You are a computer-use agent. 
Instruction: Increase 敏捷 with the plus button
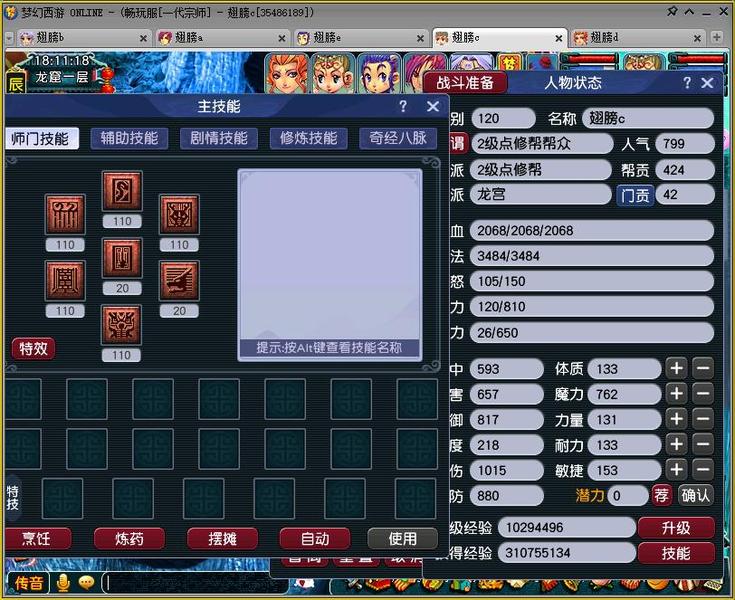coord(676,470)
